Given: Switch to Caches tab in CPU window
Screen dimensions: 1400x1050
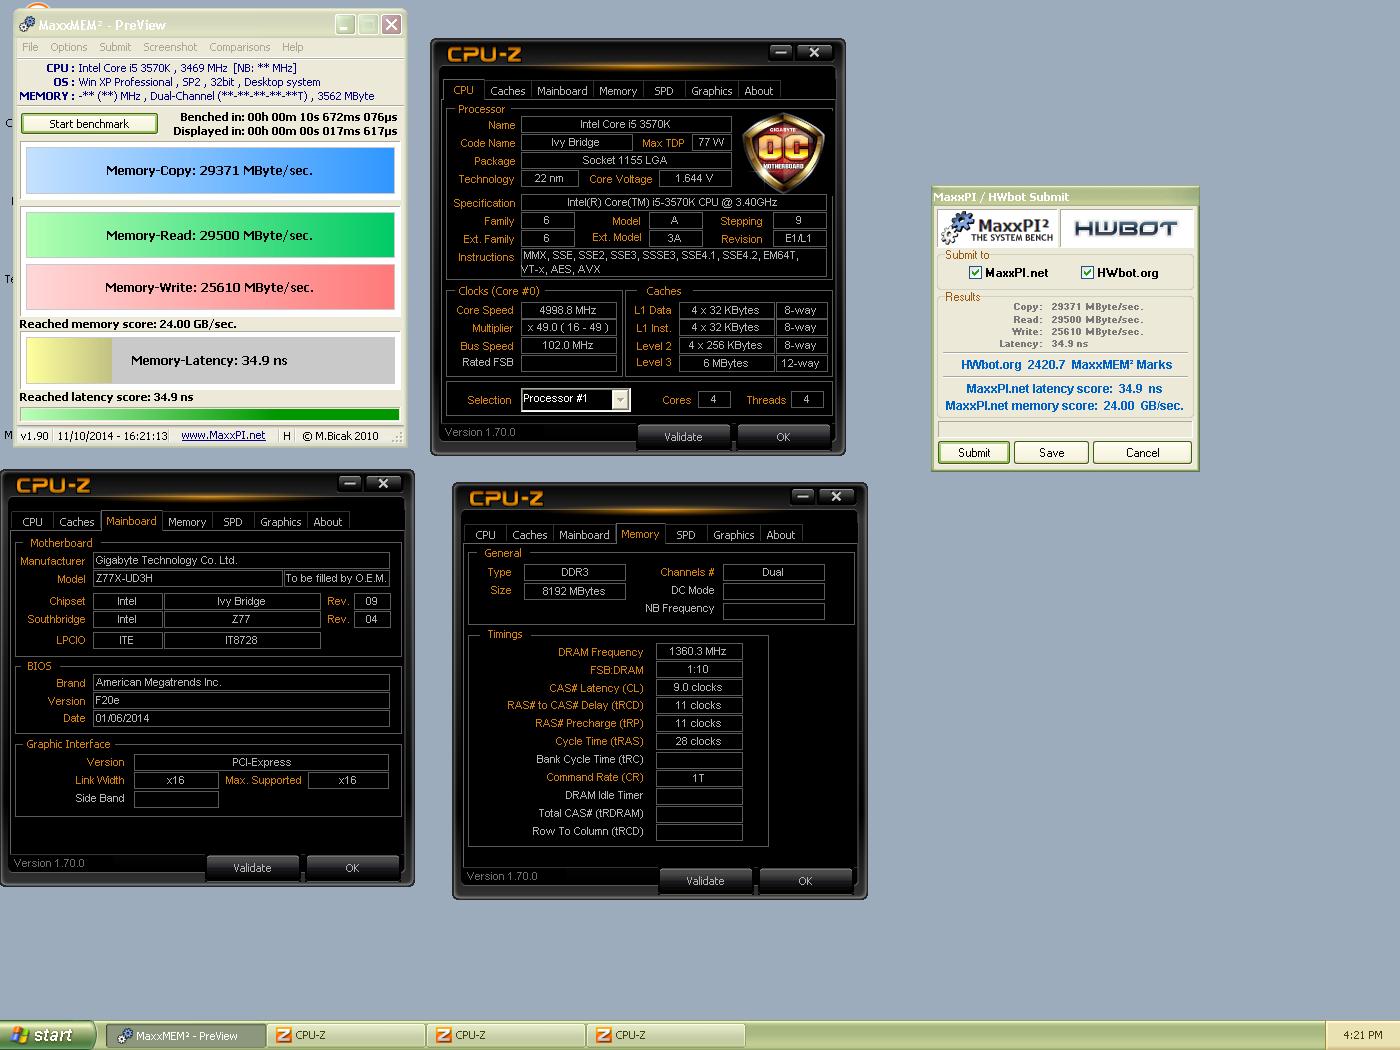Looking at the screenshot, I should [507, 91].
